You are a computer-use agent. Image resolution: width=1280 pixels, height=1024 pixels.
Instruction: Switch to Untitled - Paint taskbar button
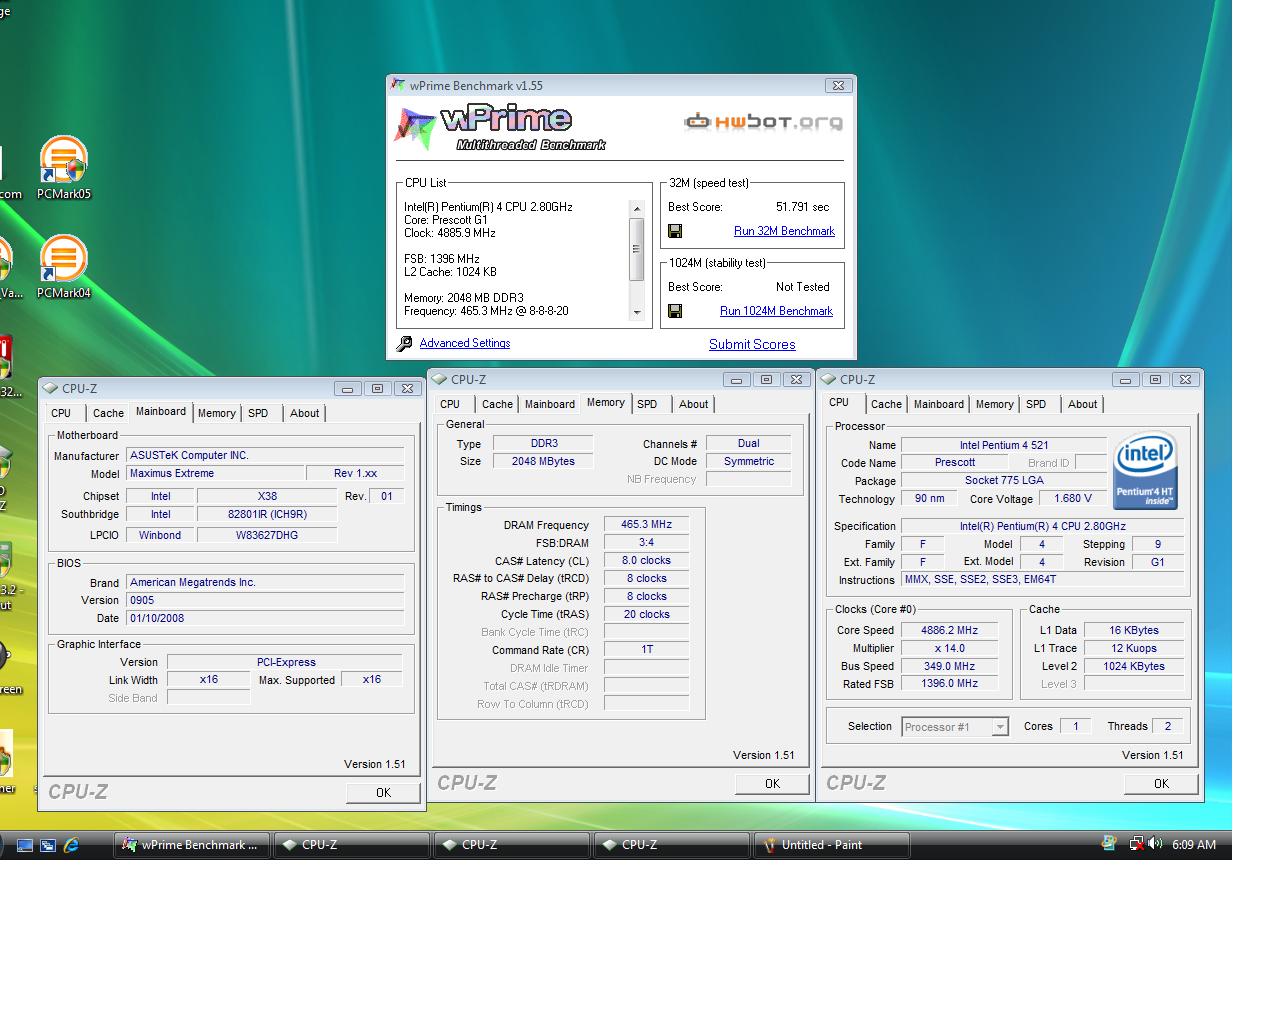coord(832,845)
